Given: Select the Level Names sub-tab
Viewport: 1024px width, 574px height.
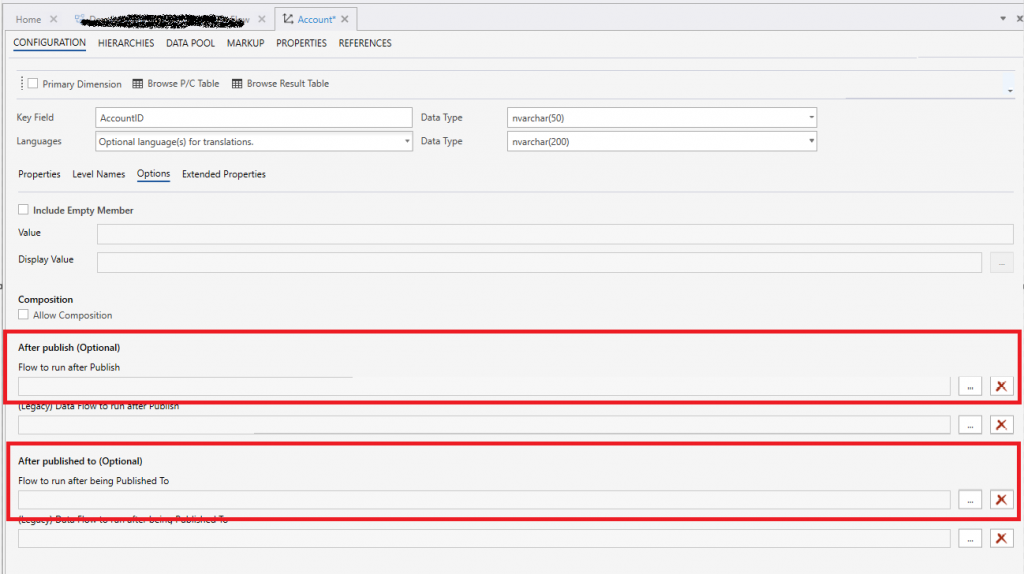Looking at the screenshot, I should 98,174.
